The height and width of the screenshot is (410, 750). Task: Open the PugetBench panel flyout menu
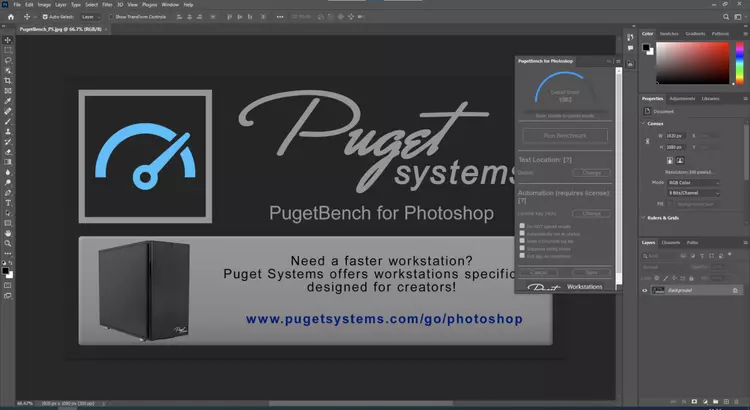tap(618, 61)
